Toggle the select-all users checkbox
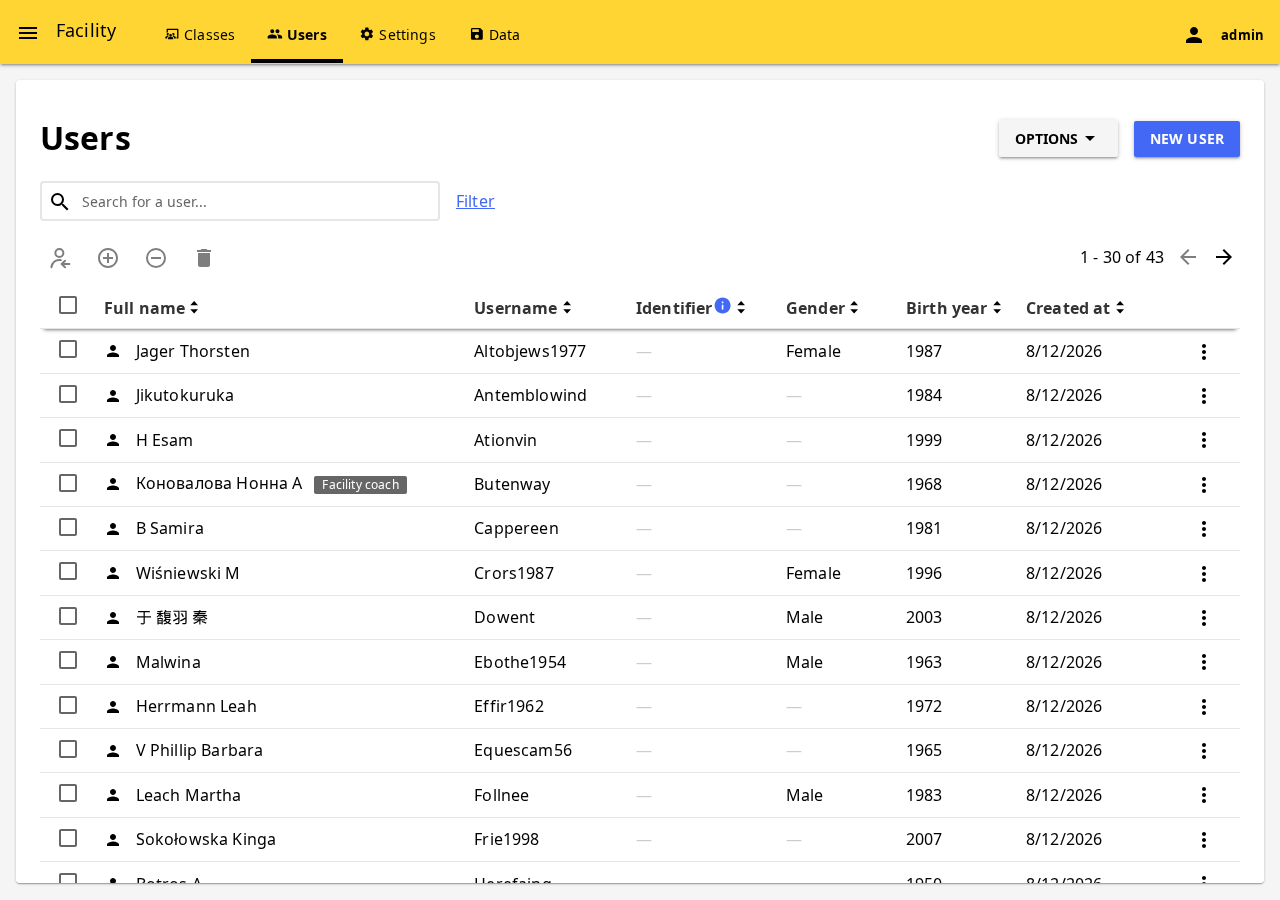 pos(68,305)
